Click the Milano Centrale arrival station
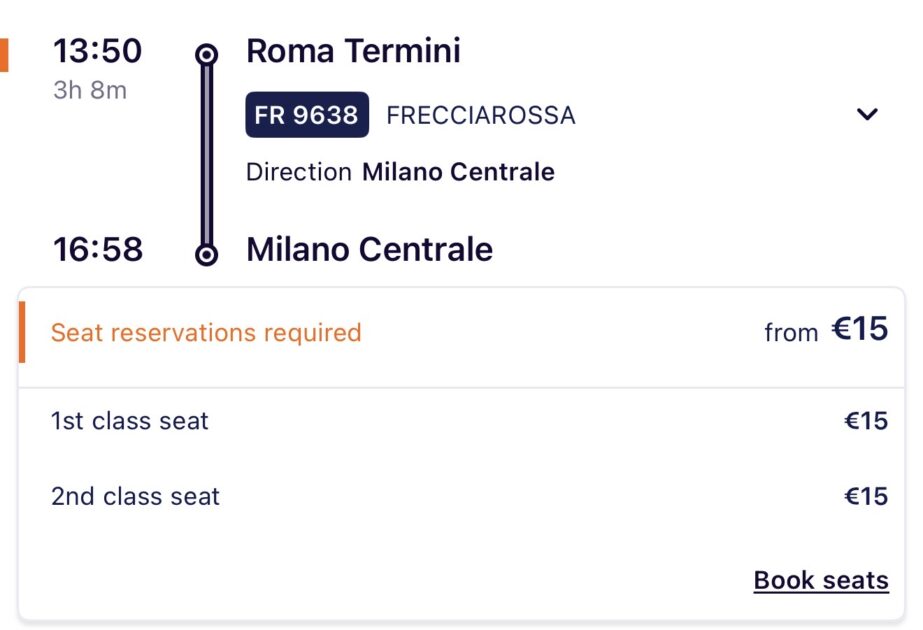 point(369,249)
